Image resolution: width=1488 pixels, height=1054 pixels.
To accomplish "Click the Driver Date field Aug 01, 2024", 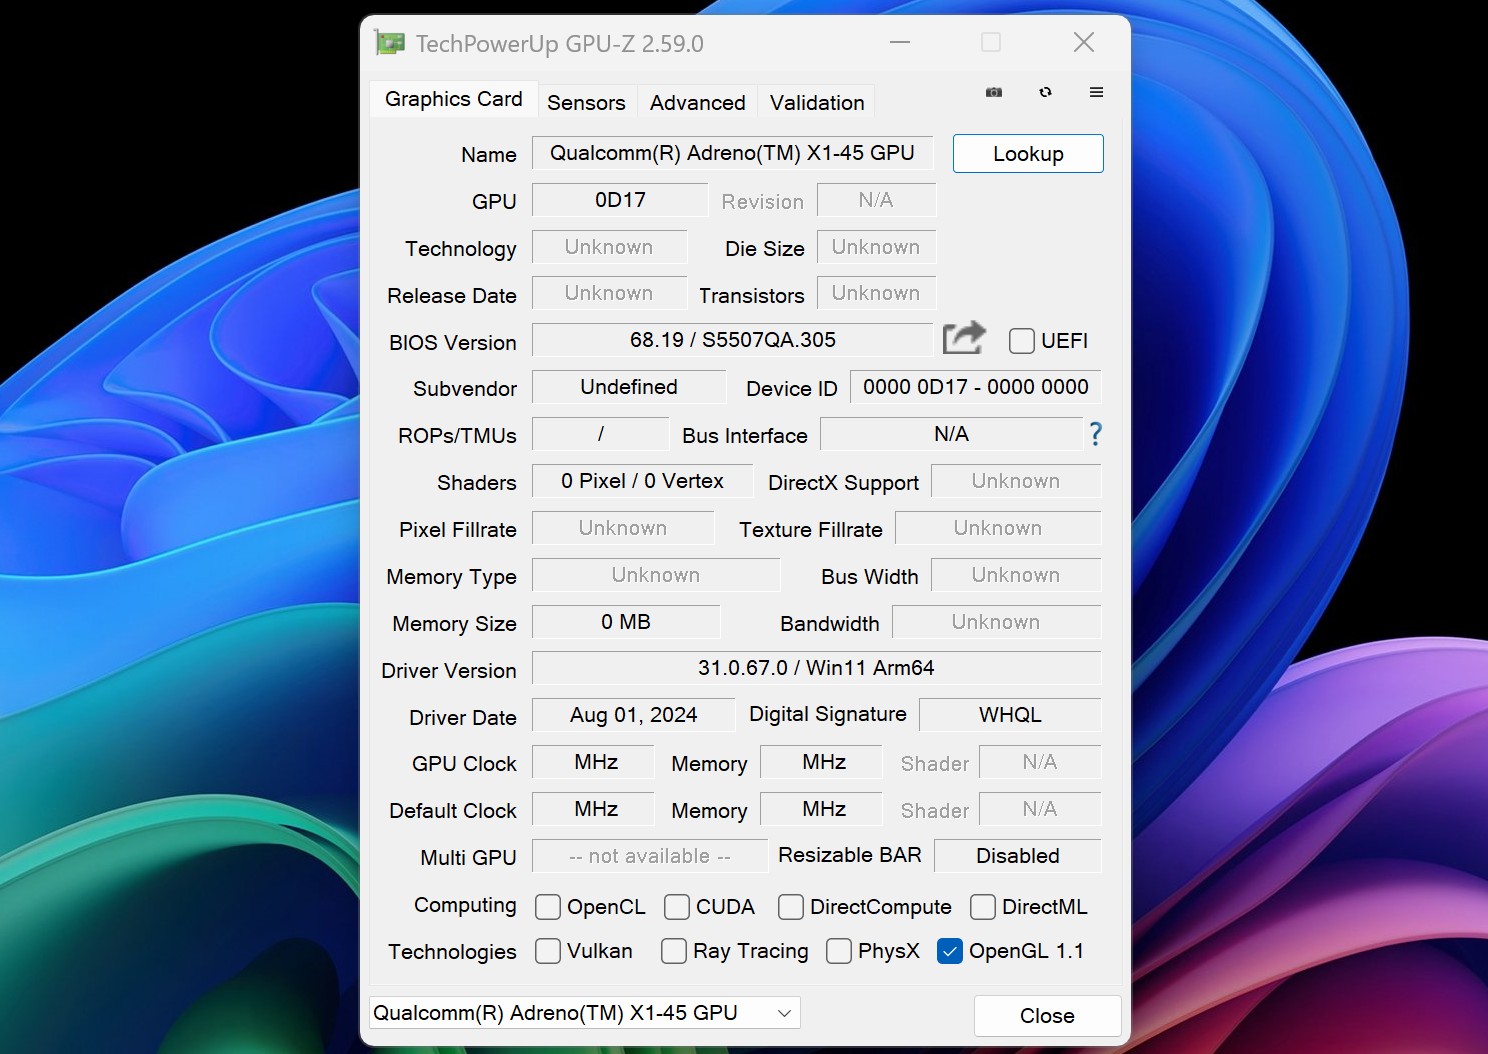I will click(x=633, y=715).
